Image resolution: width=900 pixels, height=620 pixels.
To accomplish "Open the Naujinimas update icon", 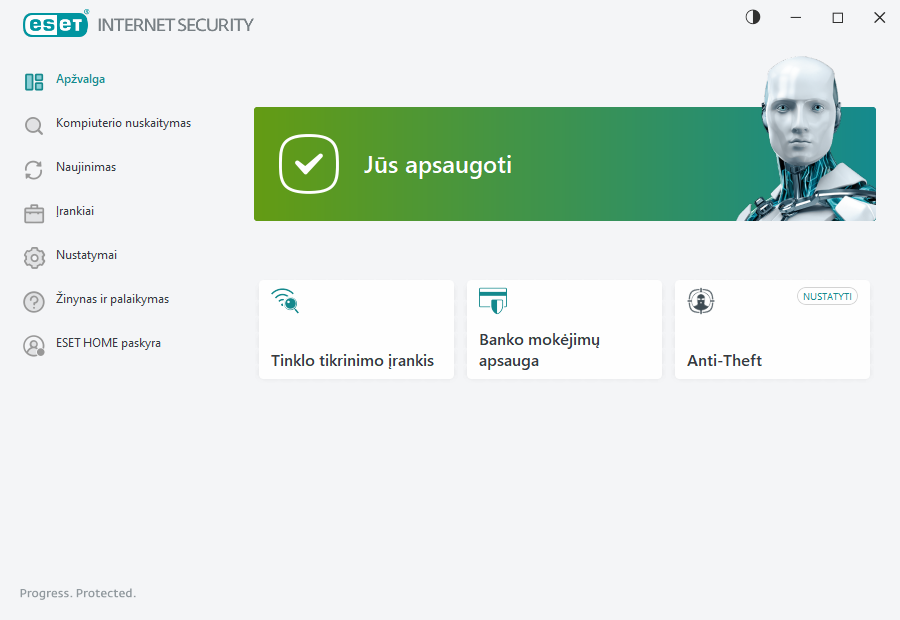I will [34, 168].
